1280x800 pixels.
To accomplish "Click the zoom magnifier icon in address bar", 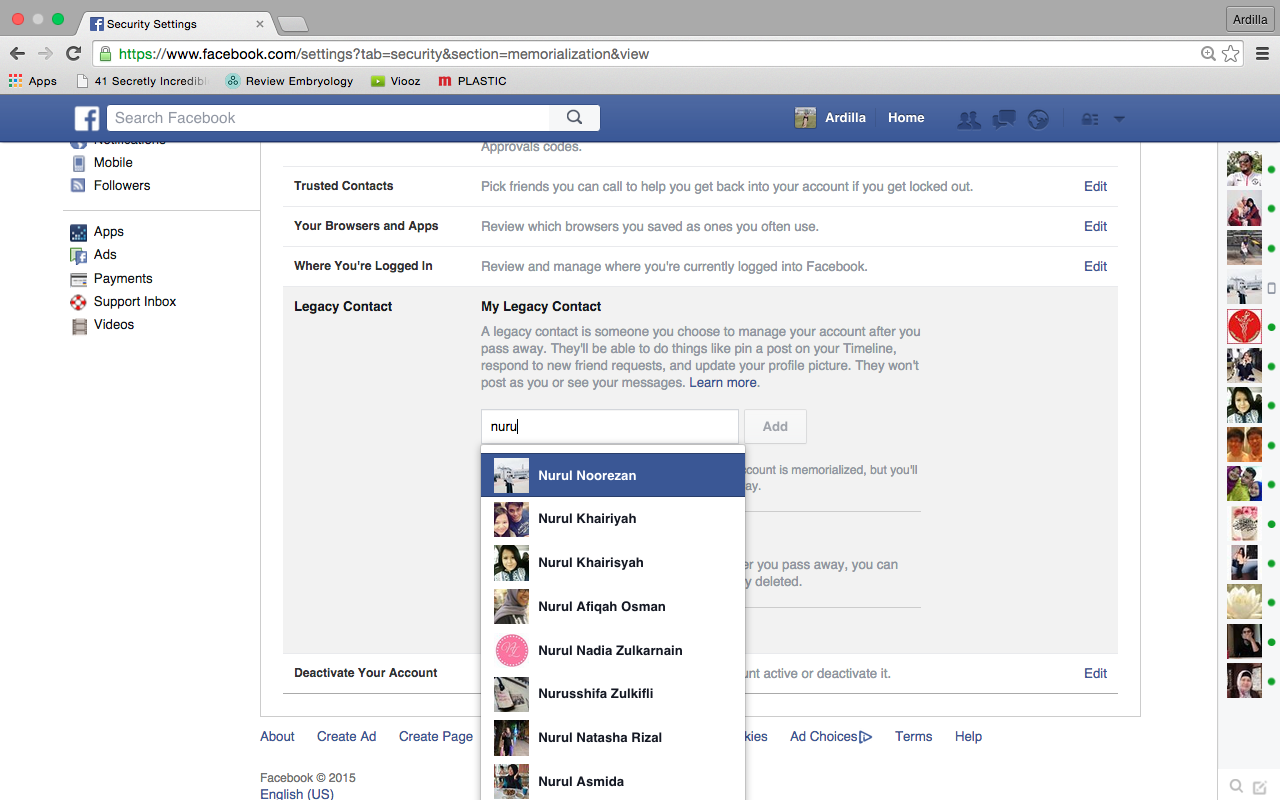I will click(1209, 54).
